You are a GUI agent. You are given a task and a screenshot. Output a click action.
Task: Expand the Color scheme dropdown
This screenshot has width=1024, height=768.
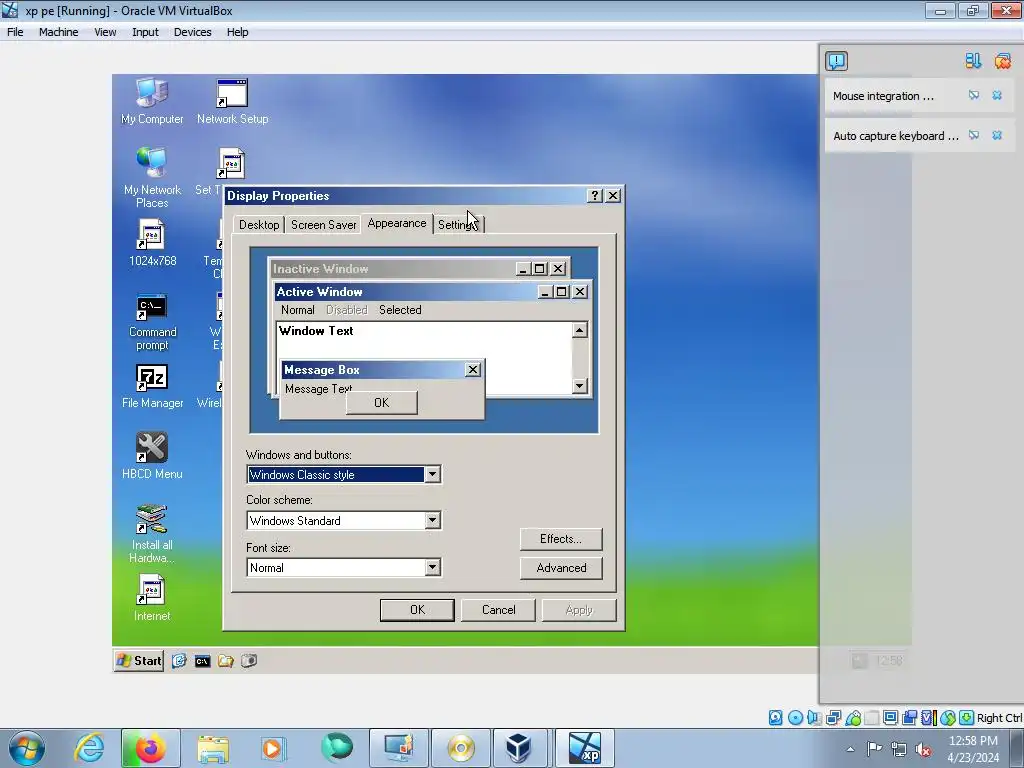coord(432,520)
